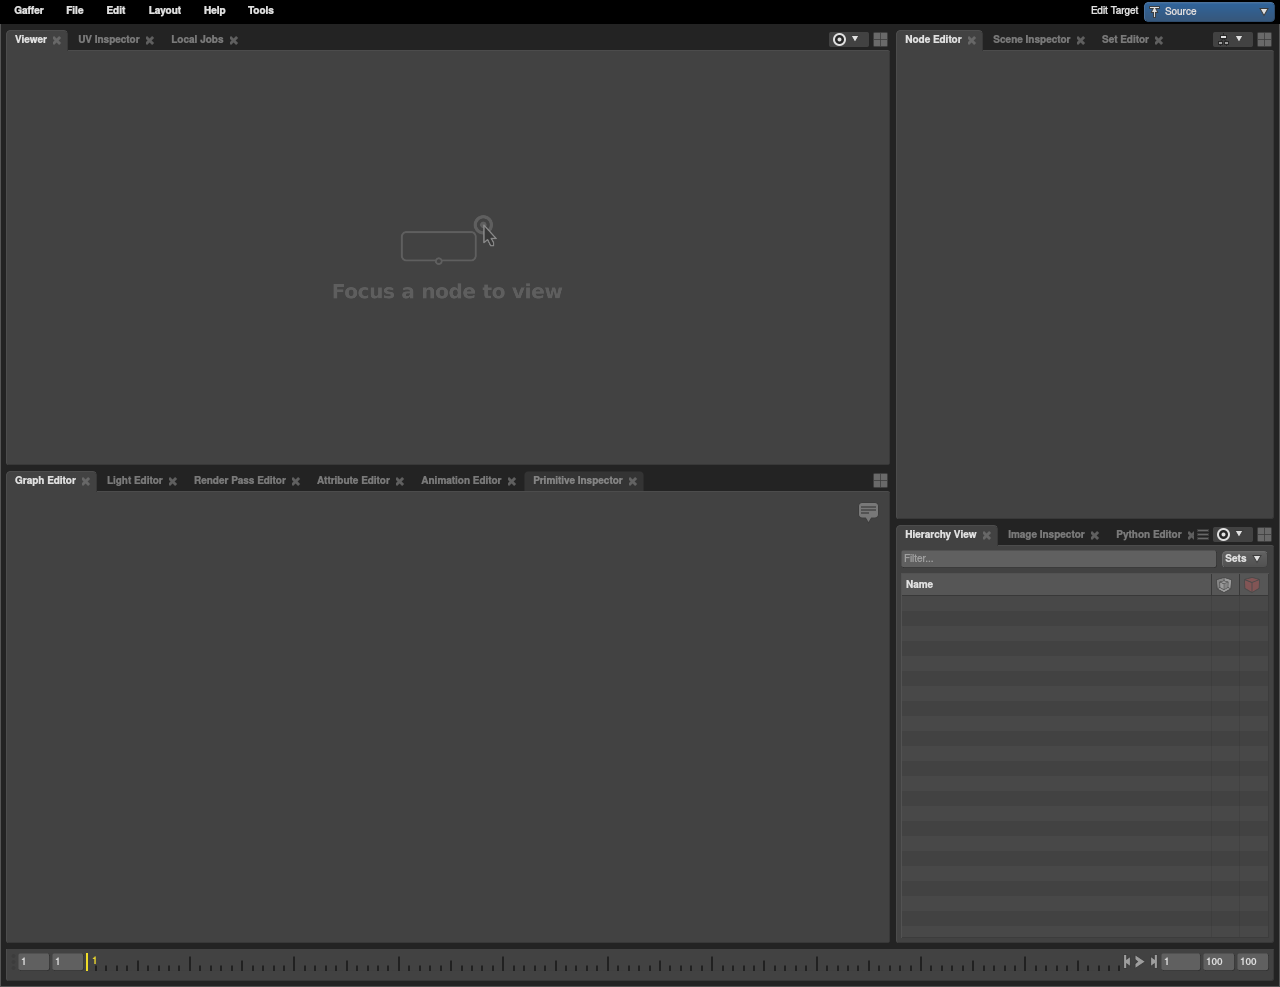Close the Graph Editor tab

tap(86, 481)
